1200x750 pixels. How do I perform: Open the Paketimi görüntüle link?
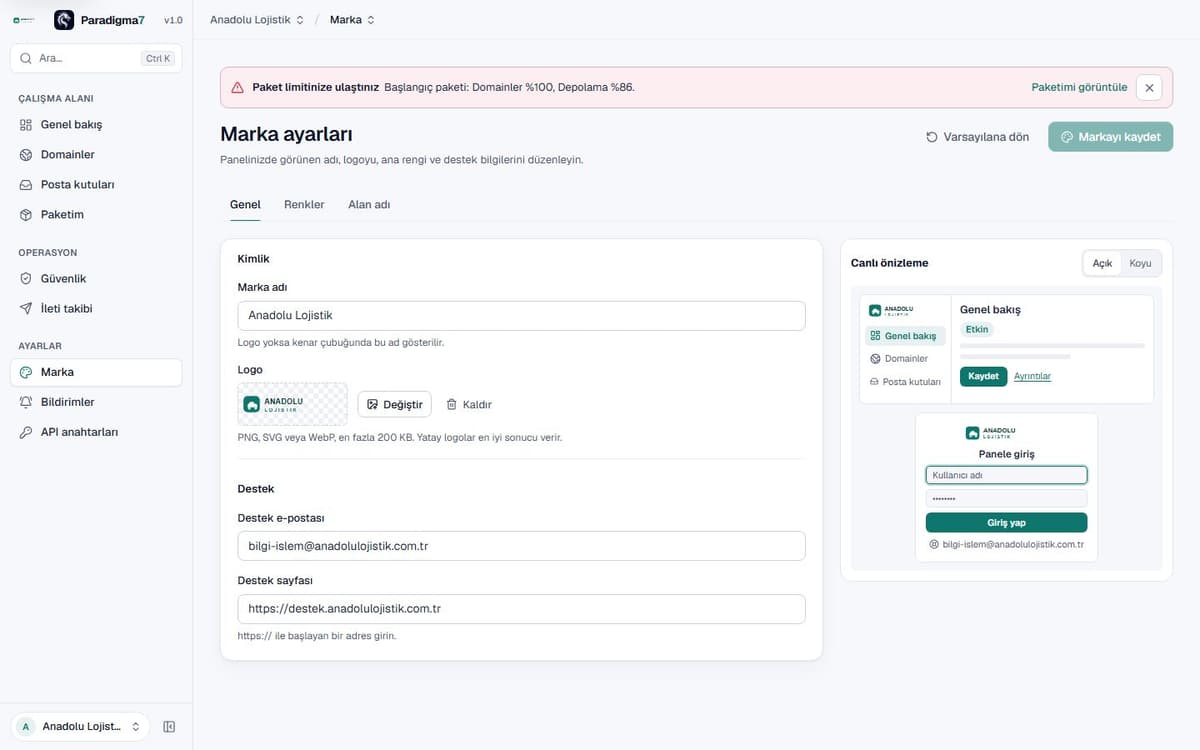click(x=1079, y=88)
